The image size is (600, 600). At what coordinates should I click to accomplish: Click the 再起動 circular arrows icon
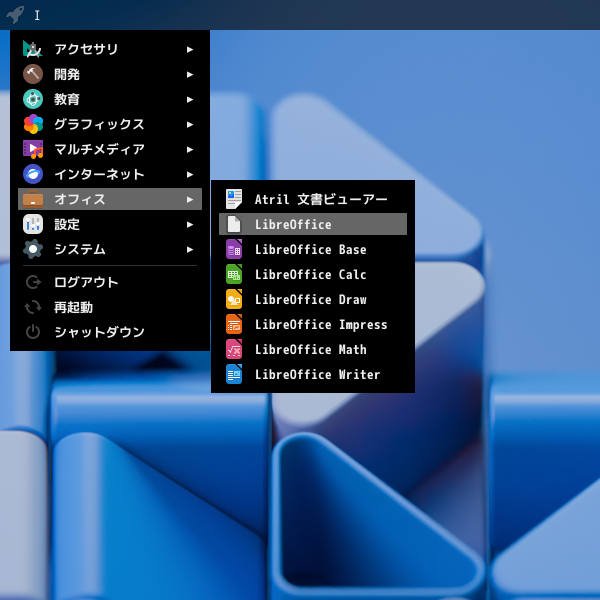pos(33,307)
